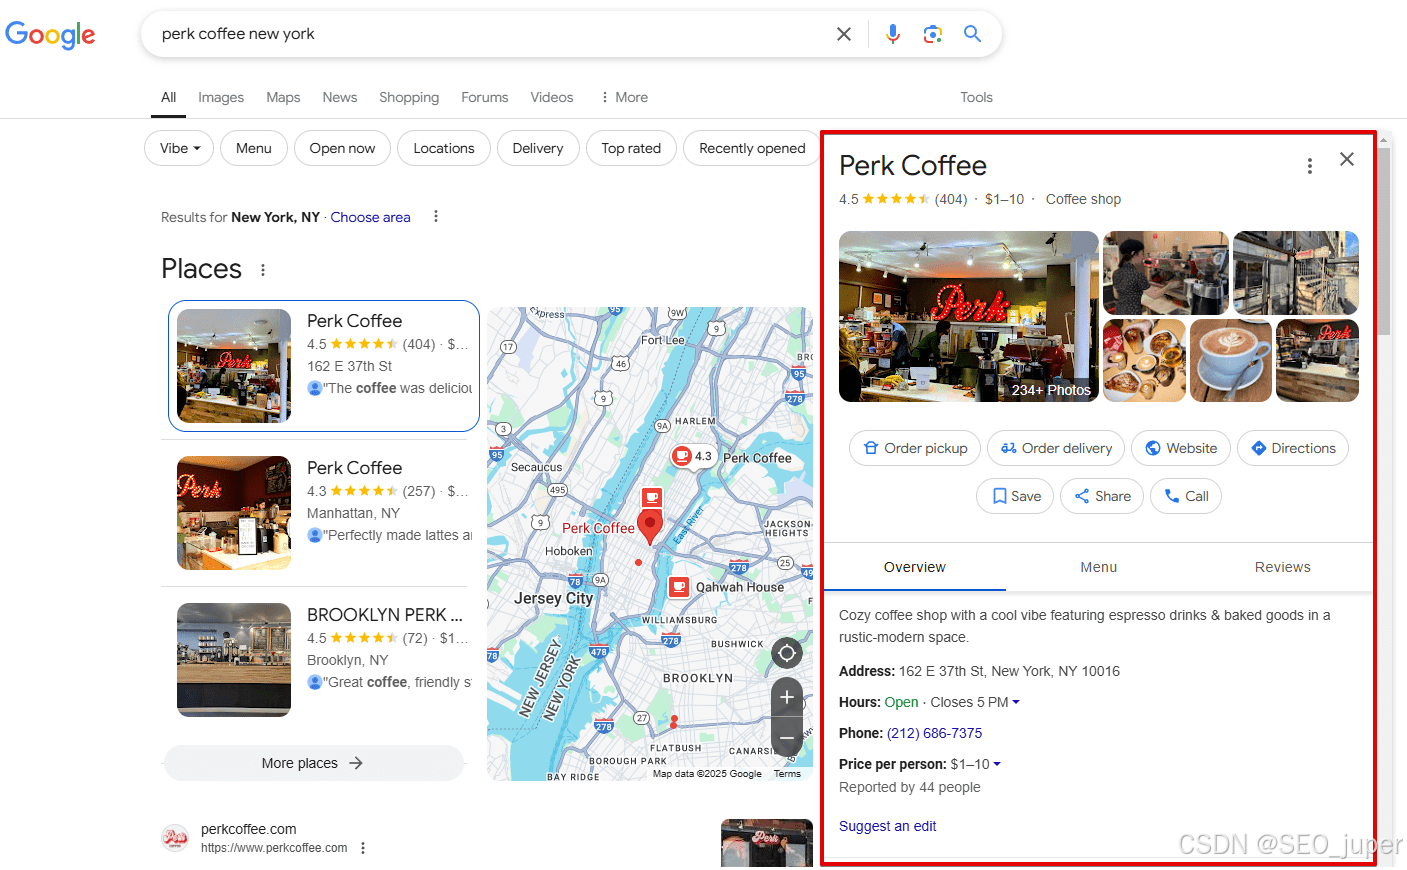Select Perk Coffee Manhattan, NY result
Screen dimensions: 1407x870
[x=320, y=513]
